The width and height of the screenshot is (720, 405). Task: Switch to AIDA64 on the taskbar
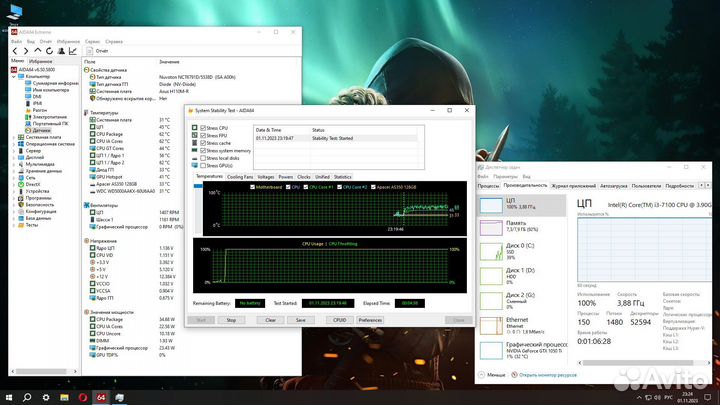coord(101,397)
